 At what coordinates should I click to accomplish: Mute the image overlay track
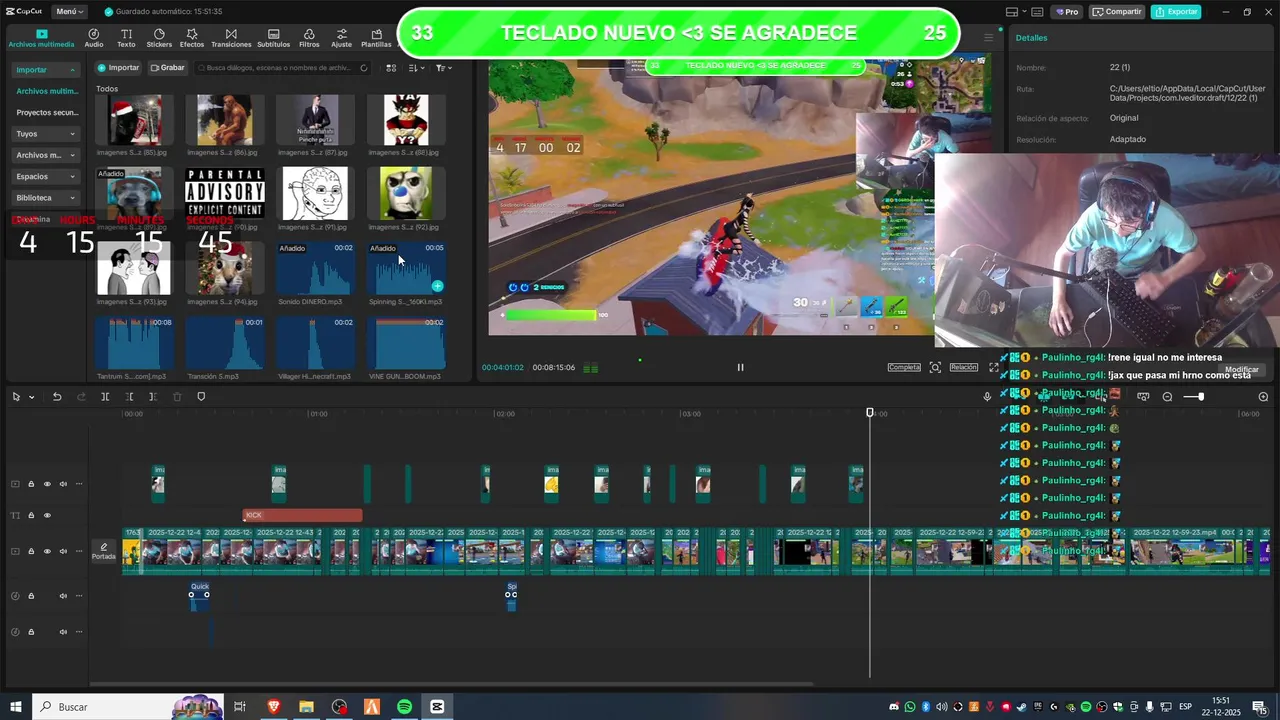pyautogui.click(x=63, y=484)
